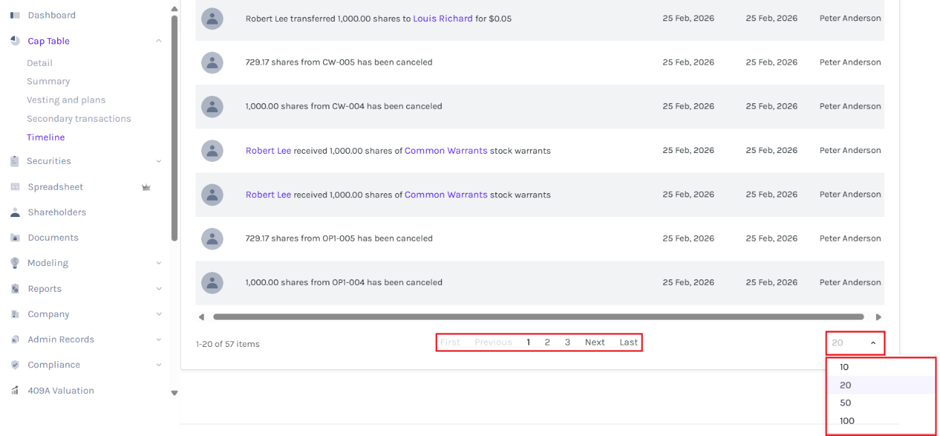Expand the Admin Records submenu chevron

158,339
